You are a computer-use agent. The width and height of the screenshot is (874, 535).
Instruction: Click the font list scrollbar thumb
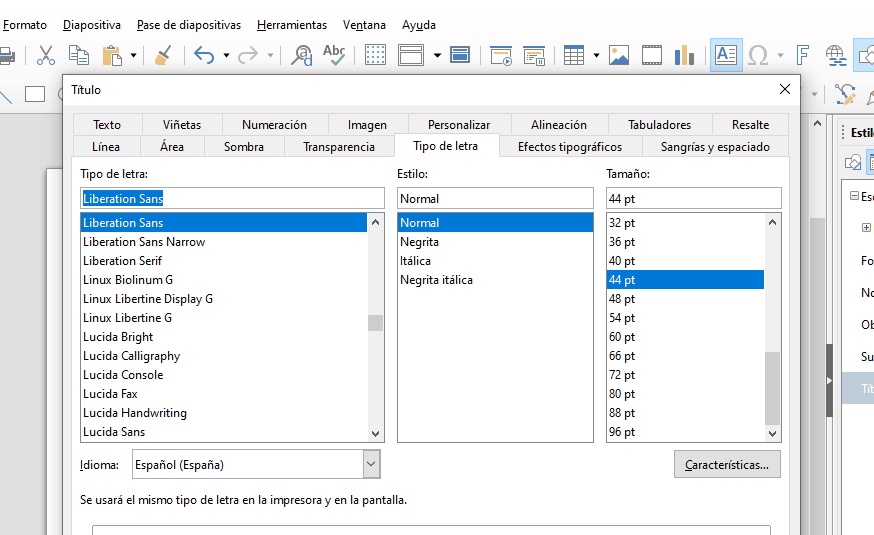coord(375,323)
